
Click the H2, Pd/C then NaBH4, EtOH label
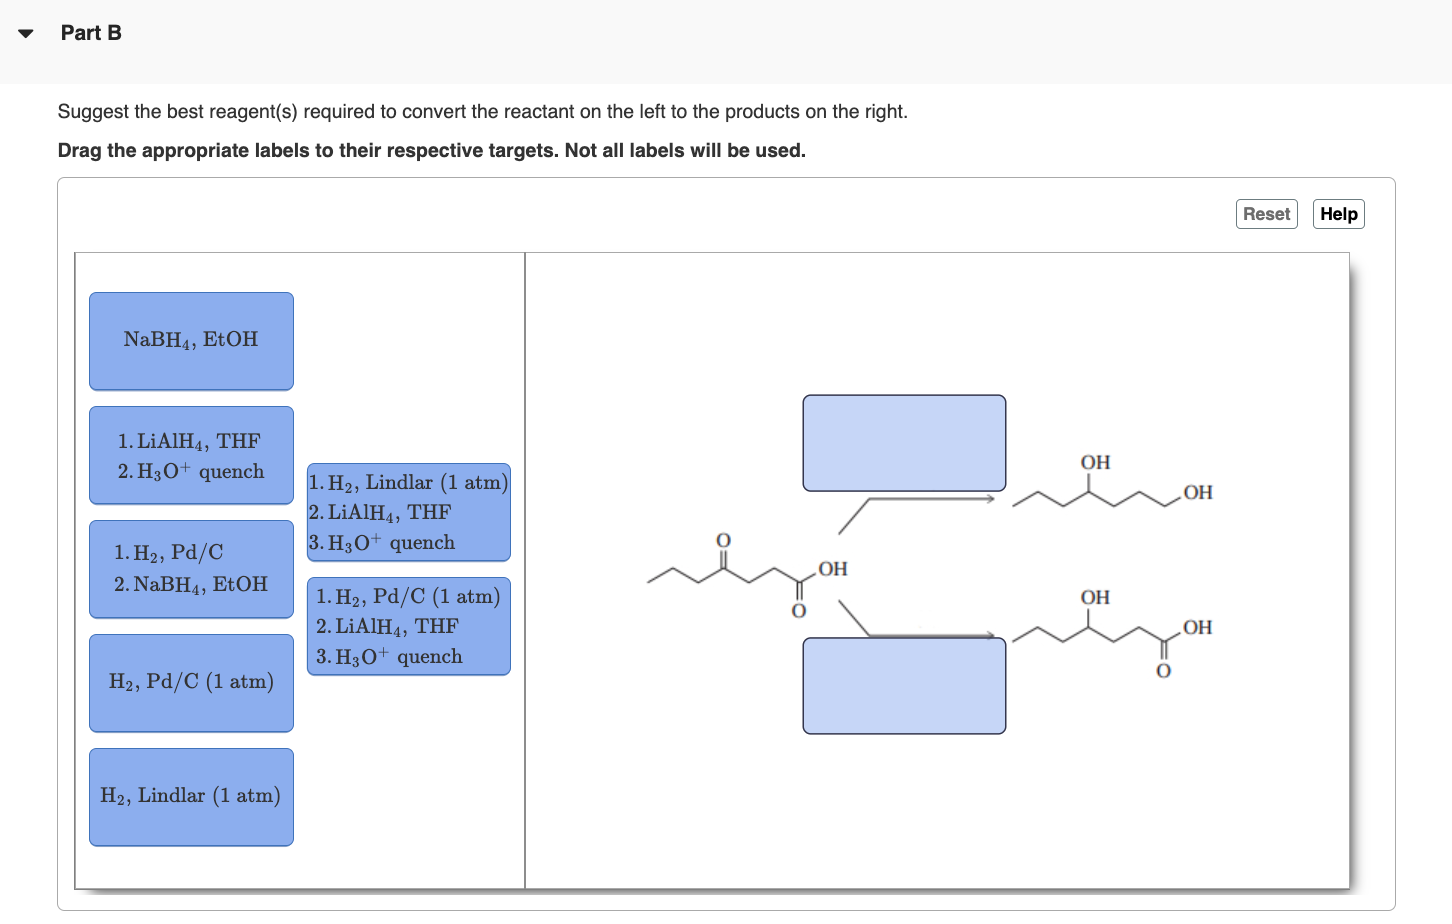[x=191, y=568]
